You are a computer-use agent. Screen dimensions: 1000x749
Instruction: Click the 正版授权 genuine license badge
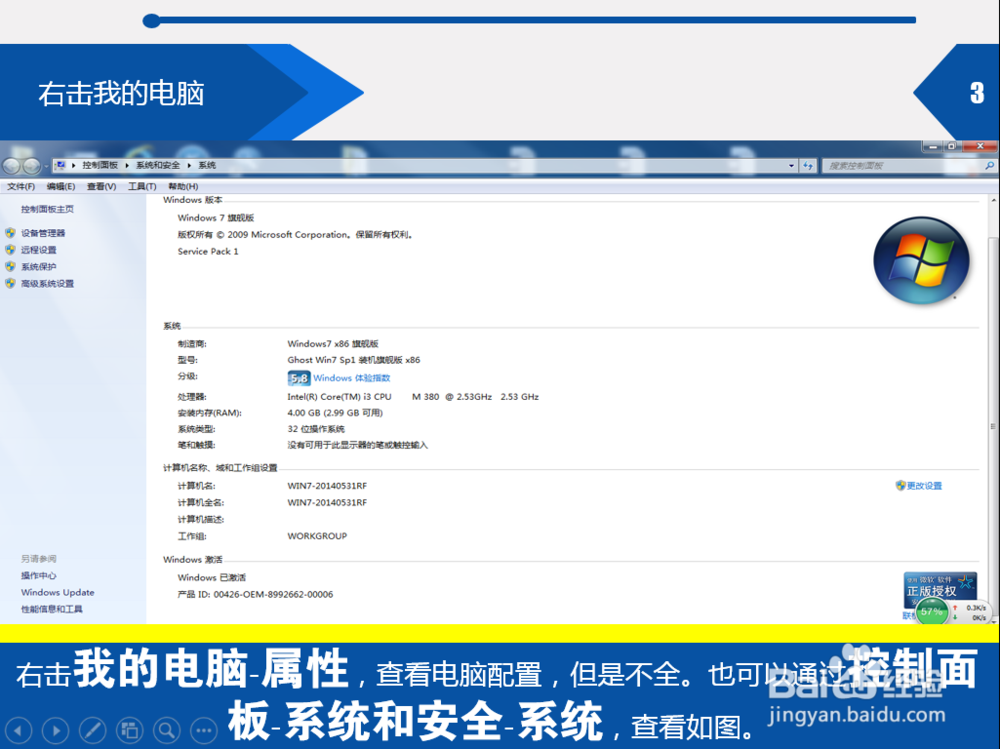938,589
